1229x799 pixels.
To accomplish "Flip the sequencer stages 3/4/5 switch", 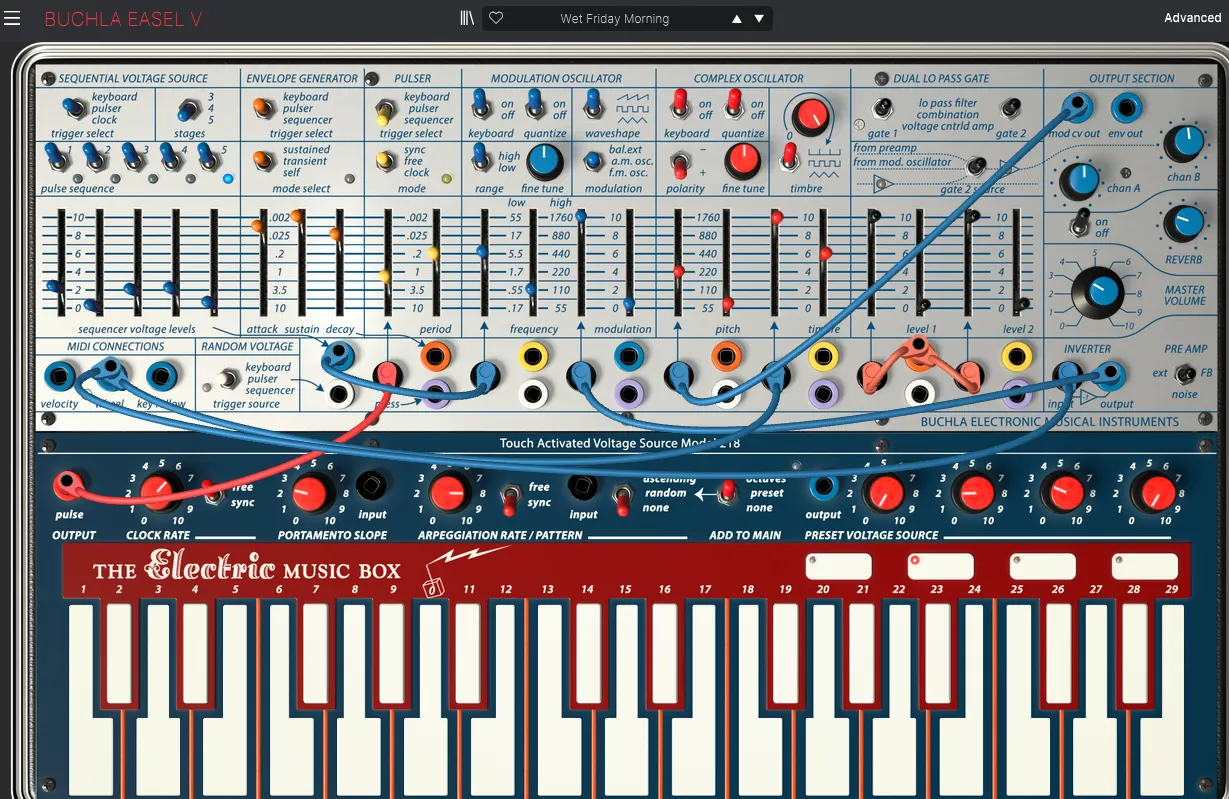I will [x=188, y=108].
